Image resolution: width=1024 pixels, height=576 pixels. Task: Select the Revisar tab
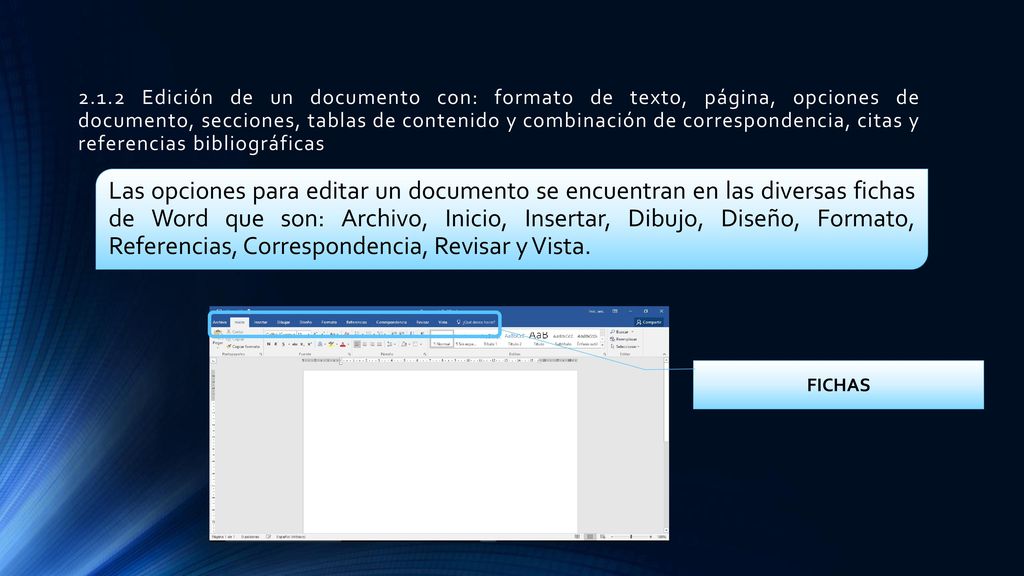click(423, 322)
